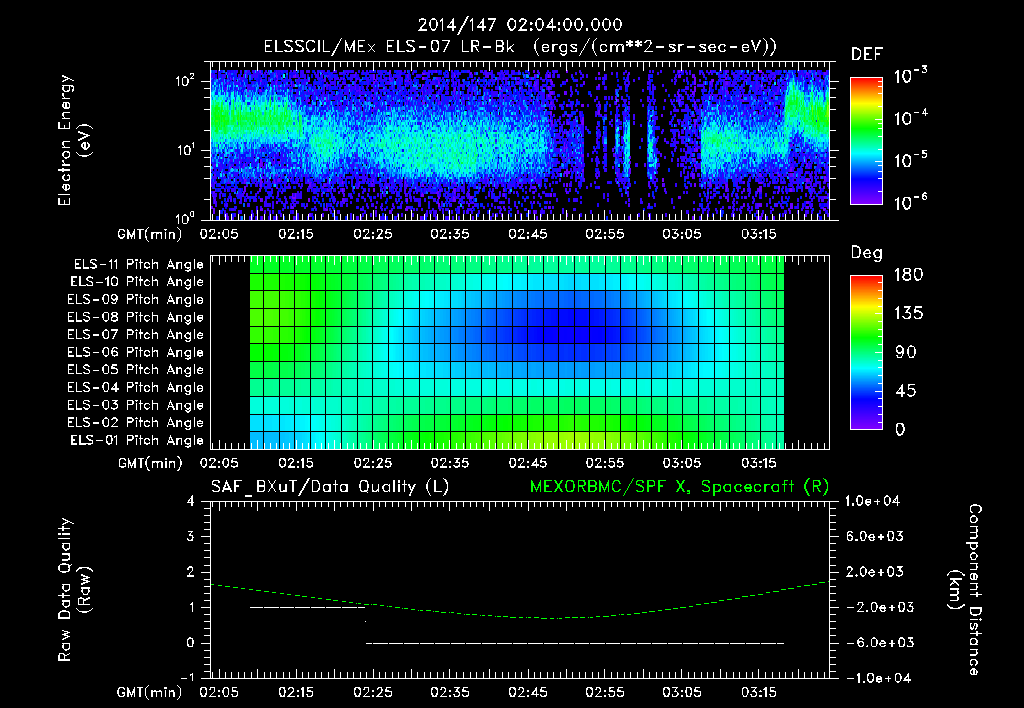Click the '2.0e+03' right-axis tick value
This screenshot has width=1024, height=708.
tap(874, 571)
